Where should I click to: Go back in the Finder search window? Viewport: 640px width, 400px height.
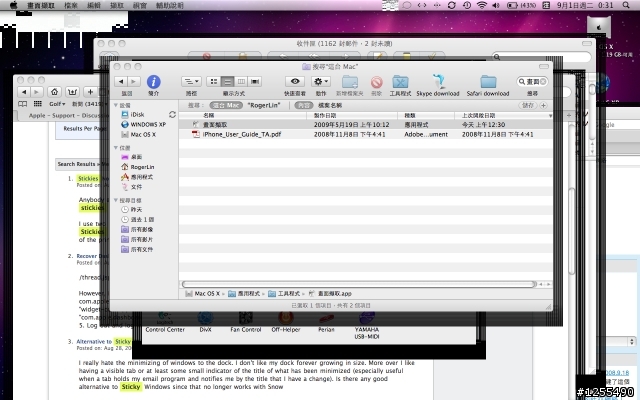tap(121, 82)
